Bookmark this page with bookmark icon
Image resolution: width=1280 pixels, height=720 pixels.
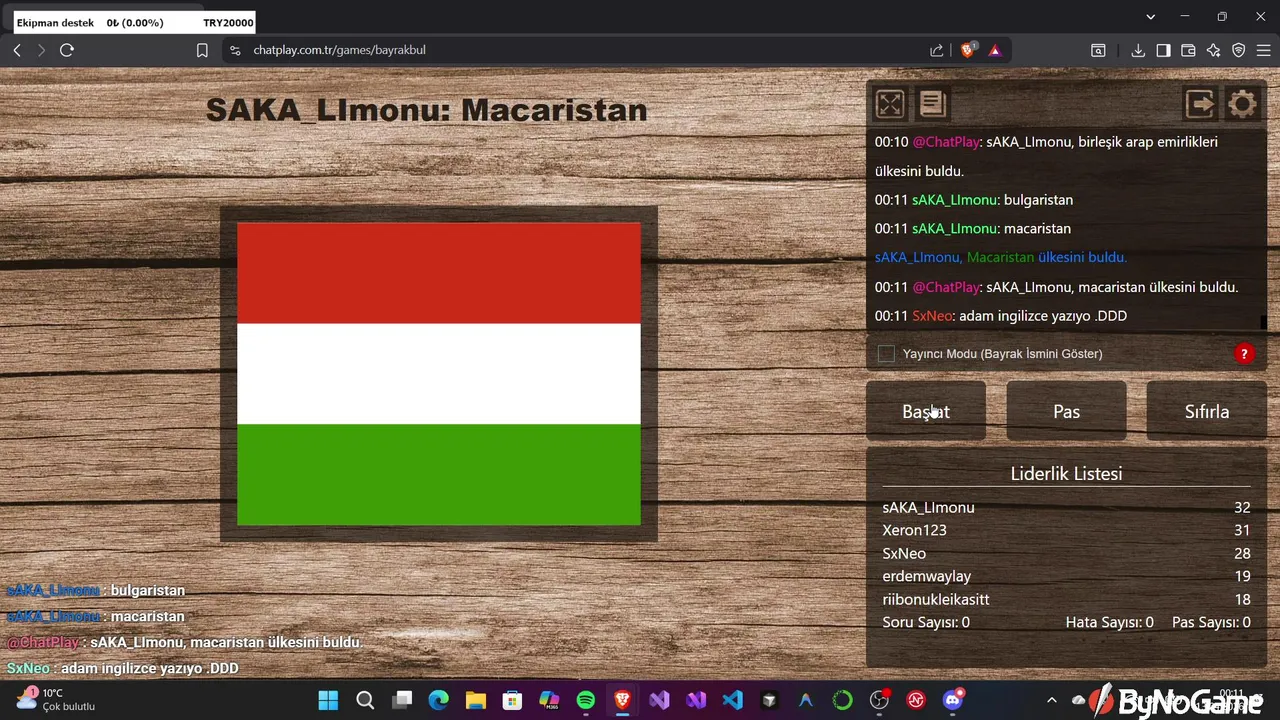[202, 50]
